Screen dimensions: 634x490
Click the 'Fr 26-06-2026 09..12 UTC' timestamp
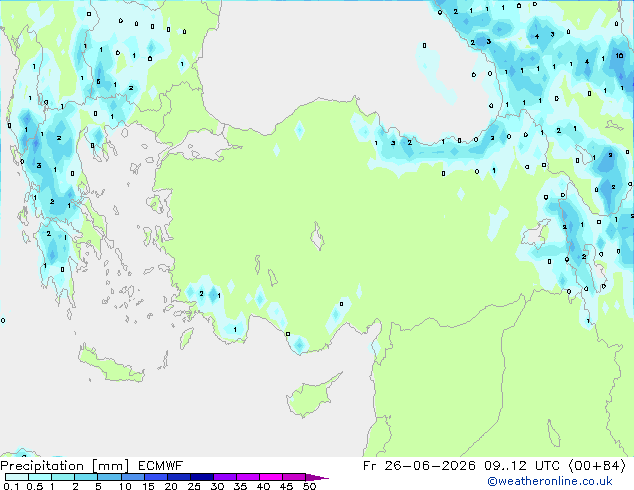click(x=461, y=466)
